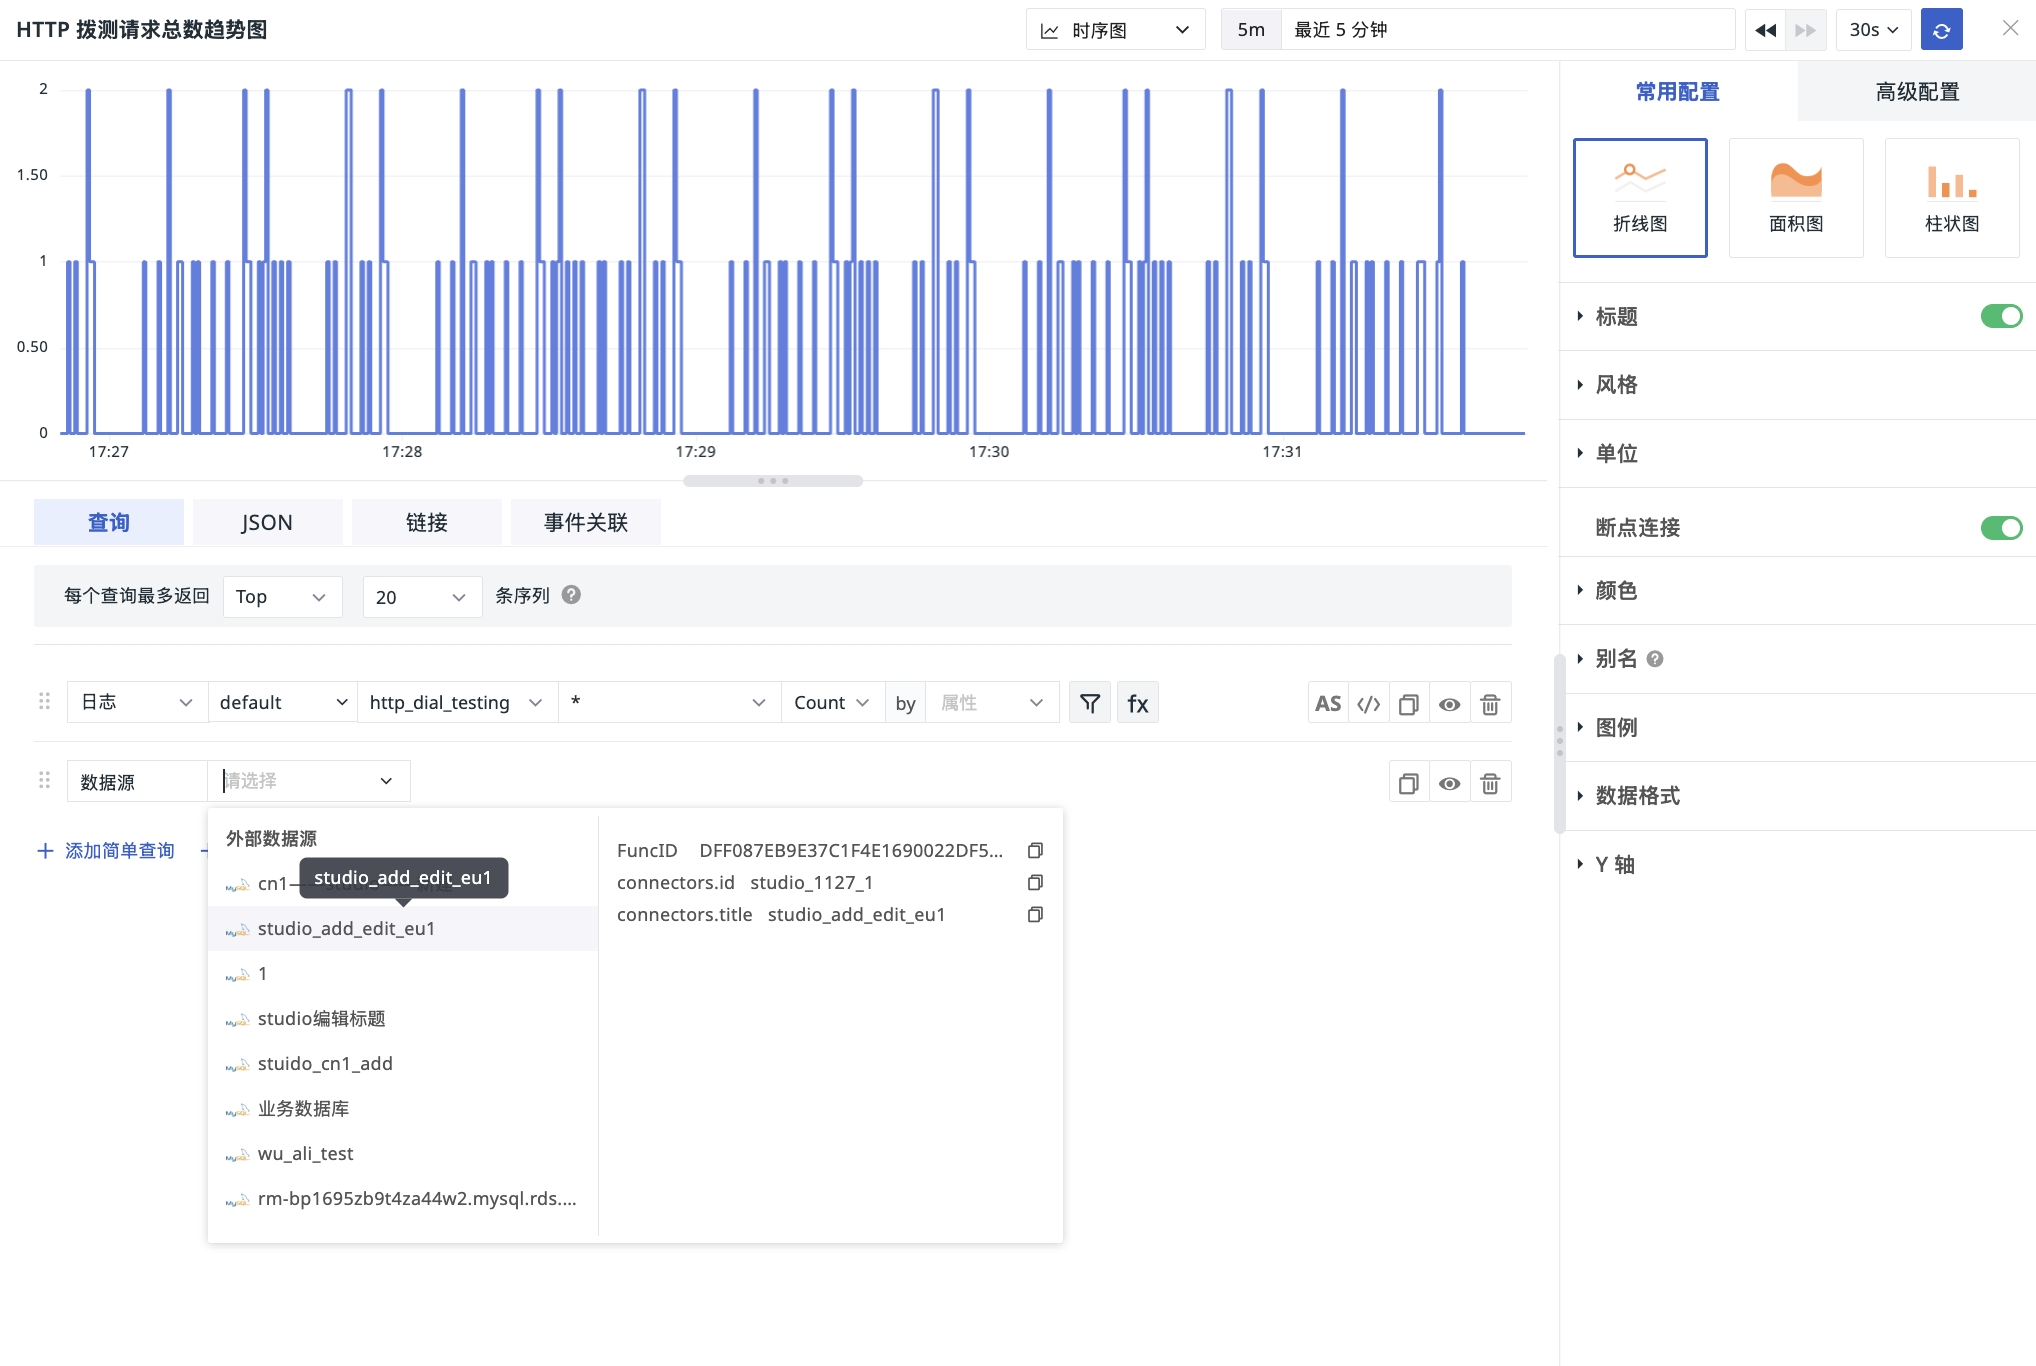Click the 5m time shortcut label
The image size is (2036, 1366).
pos(1251,30)
